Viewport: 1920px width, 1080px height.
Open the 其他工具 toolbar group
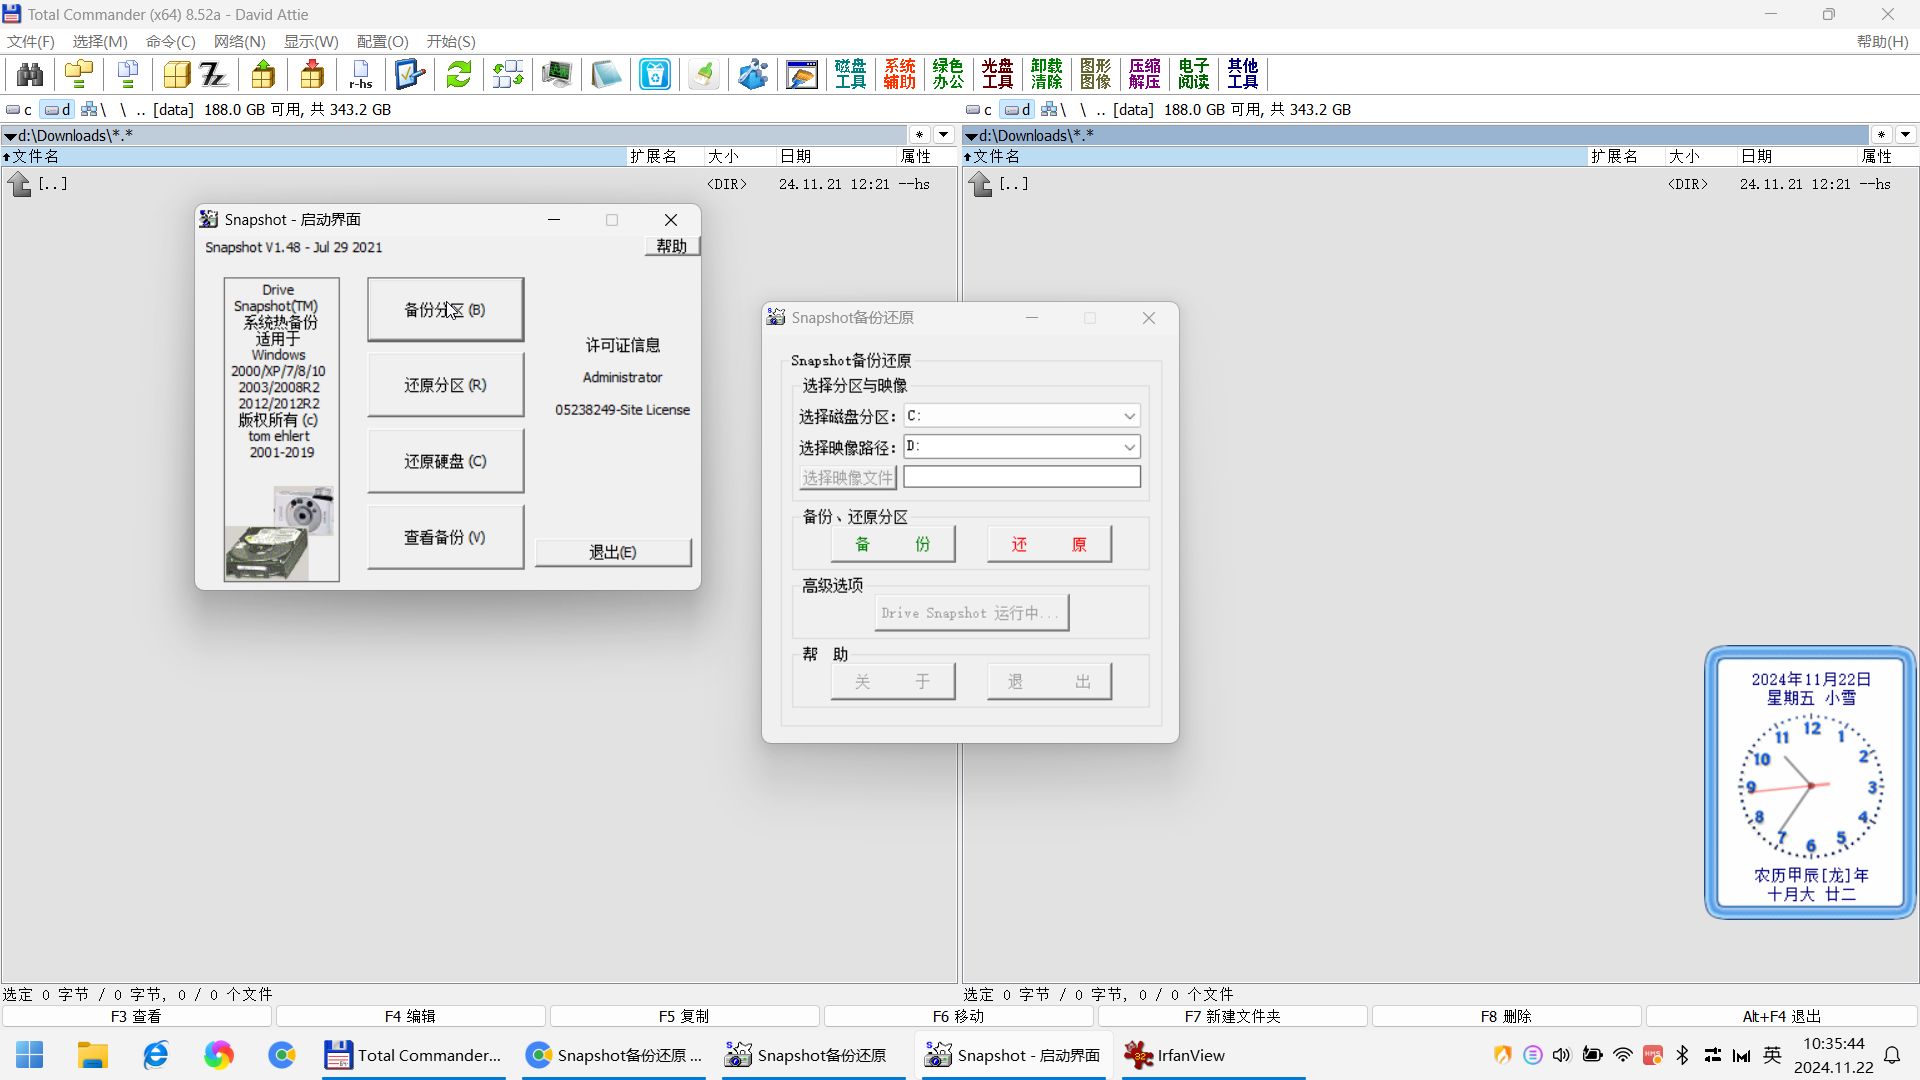(x=1242, y=74)
